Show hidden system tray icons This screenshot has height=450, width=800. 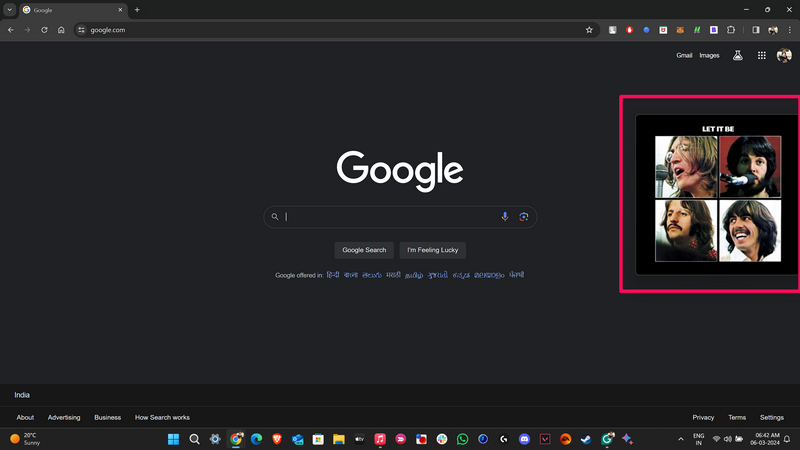[x=681, y=439]
